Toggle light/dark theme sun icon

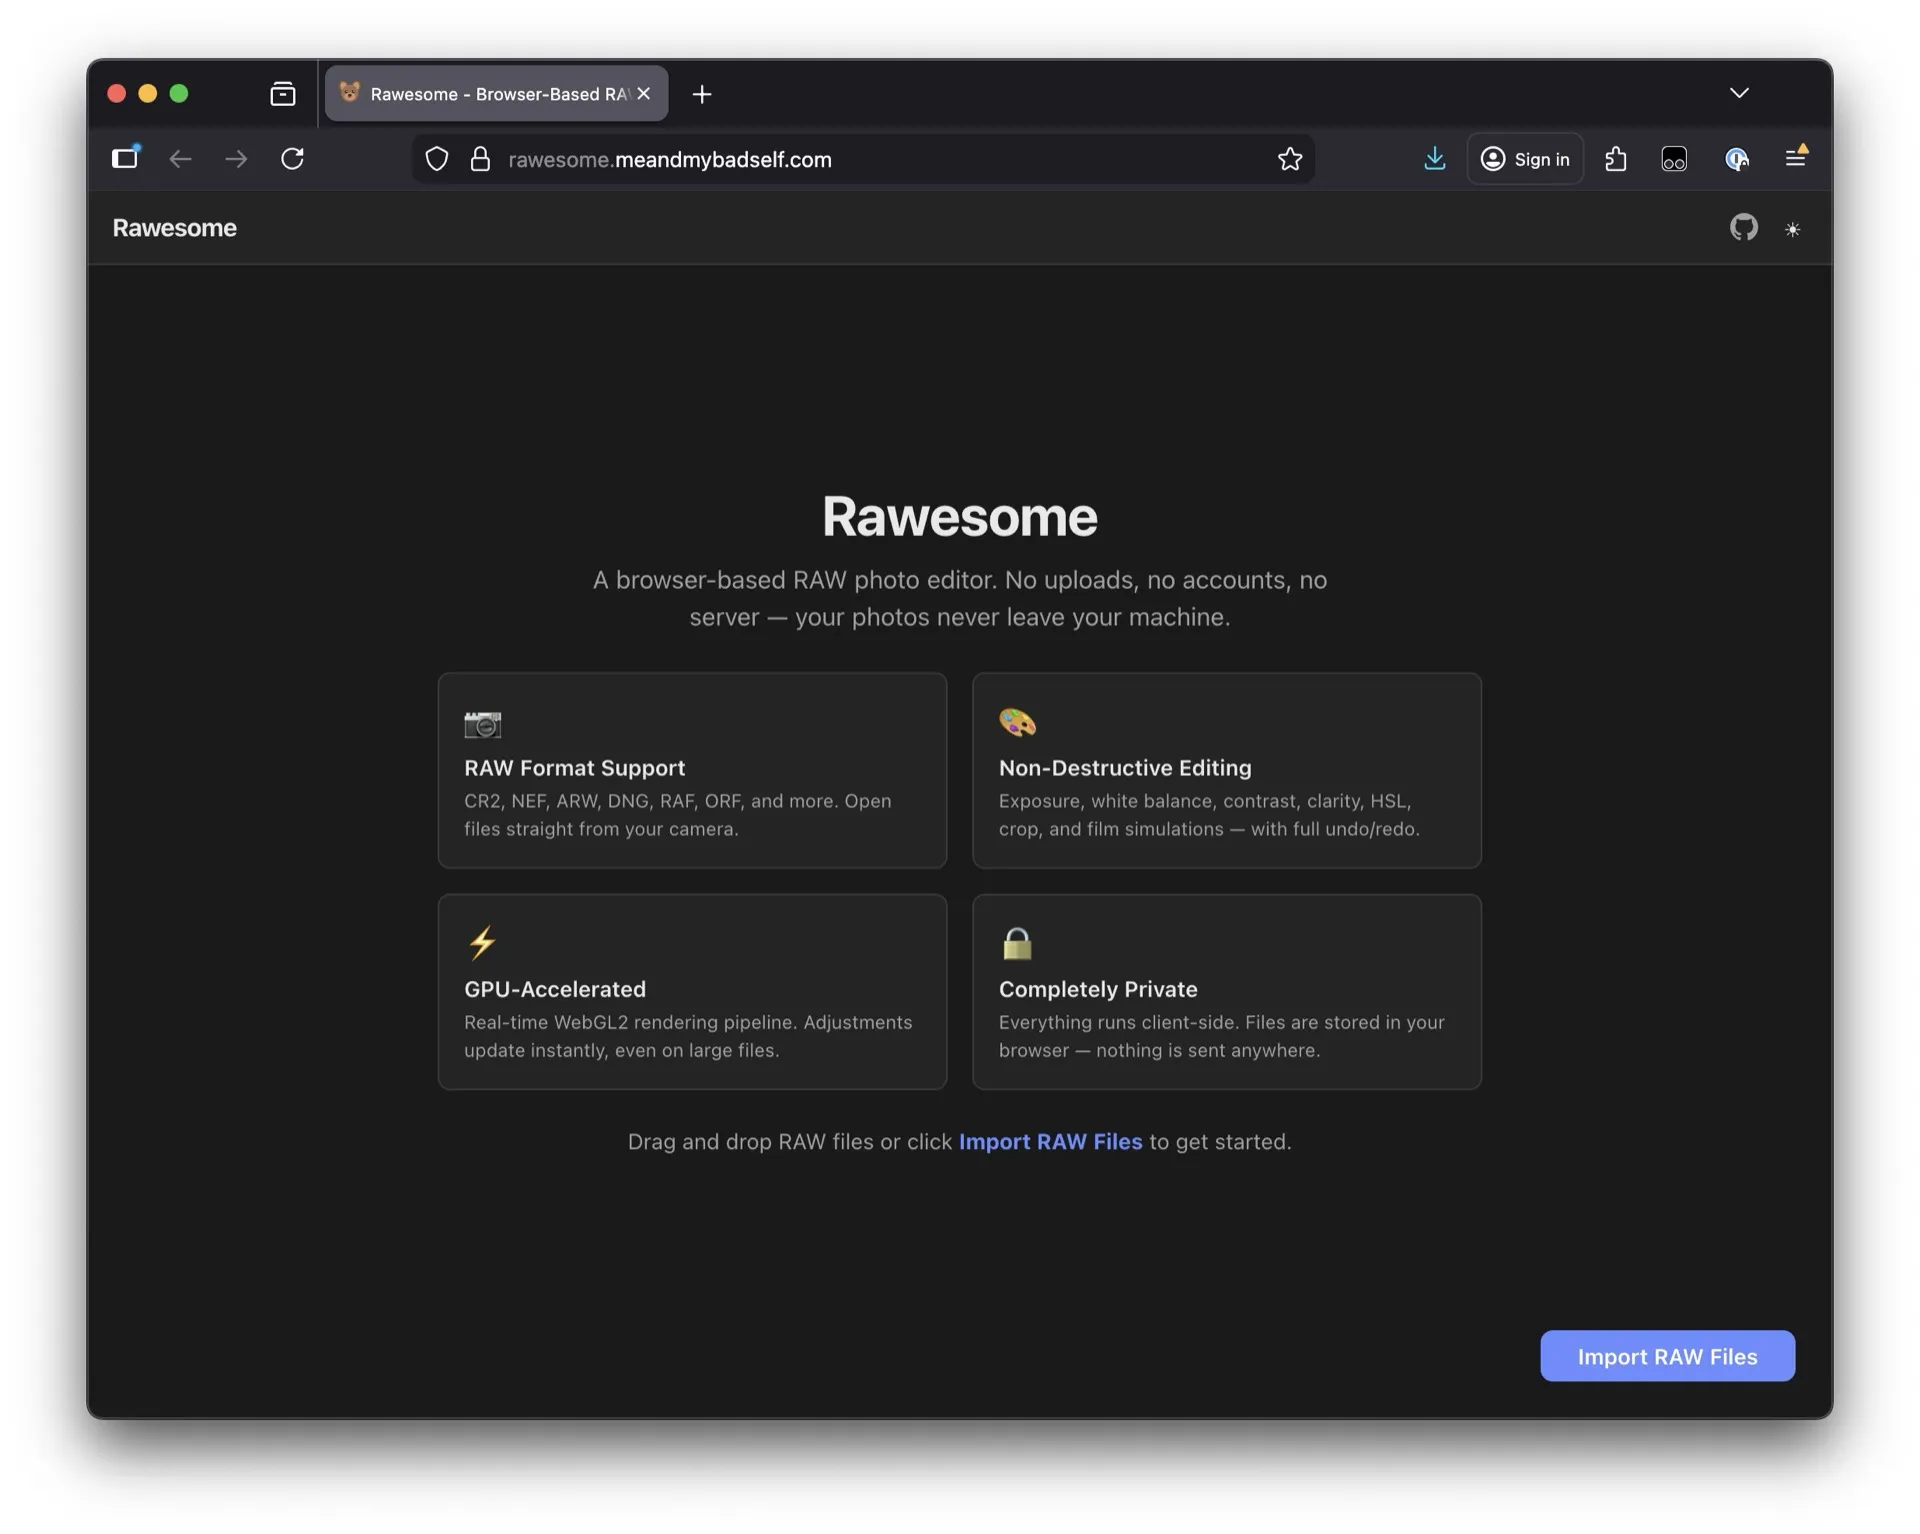pos(1792,229)
